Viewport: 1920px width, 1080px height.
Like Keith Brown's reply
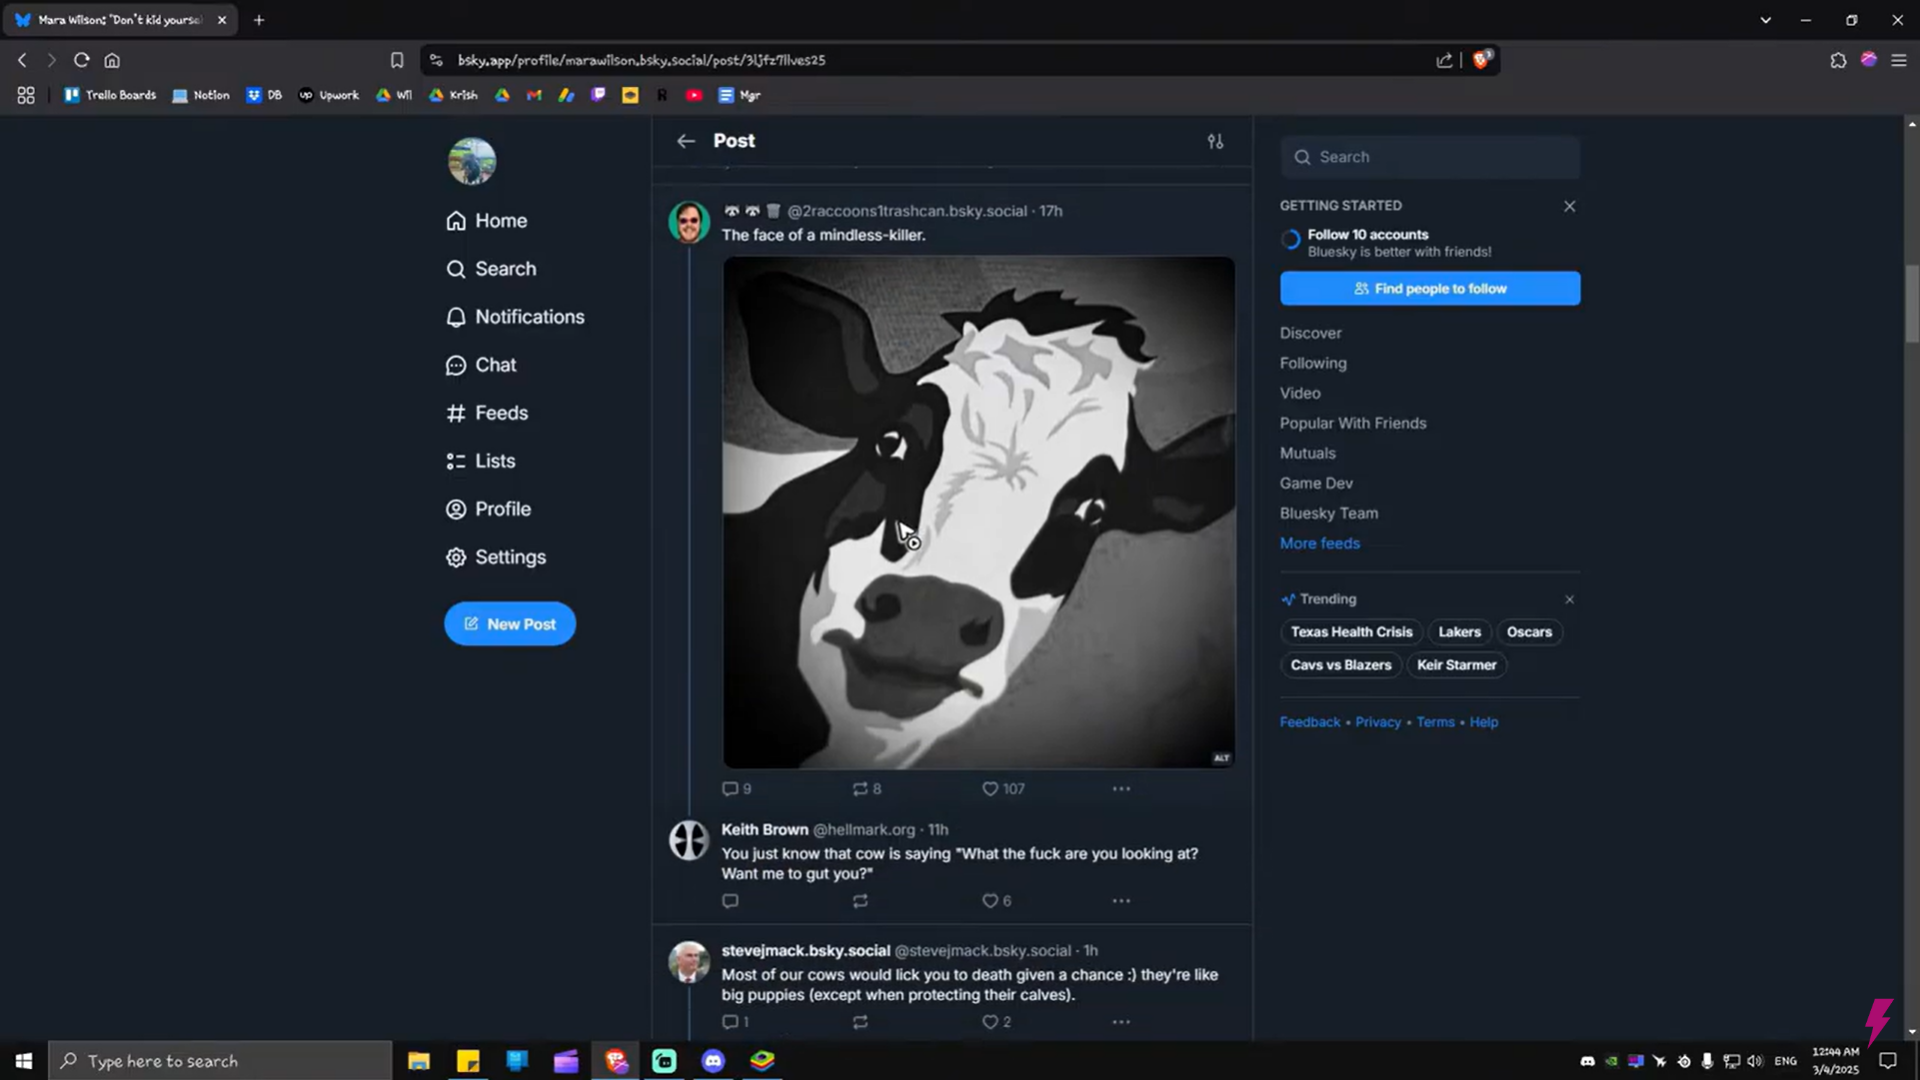990,901
